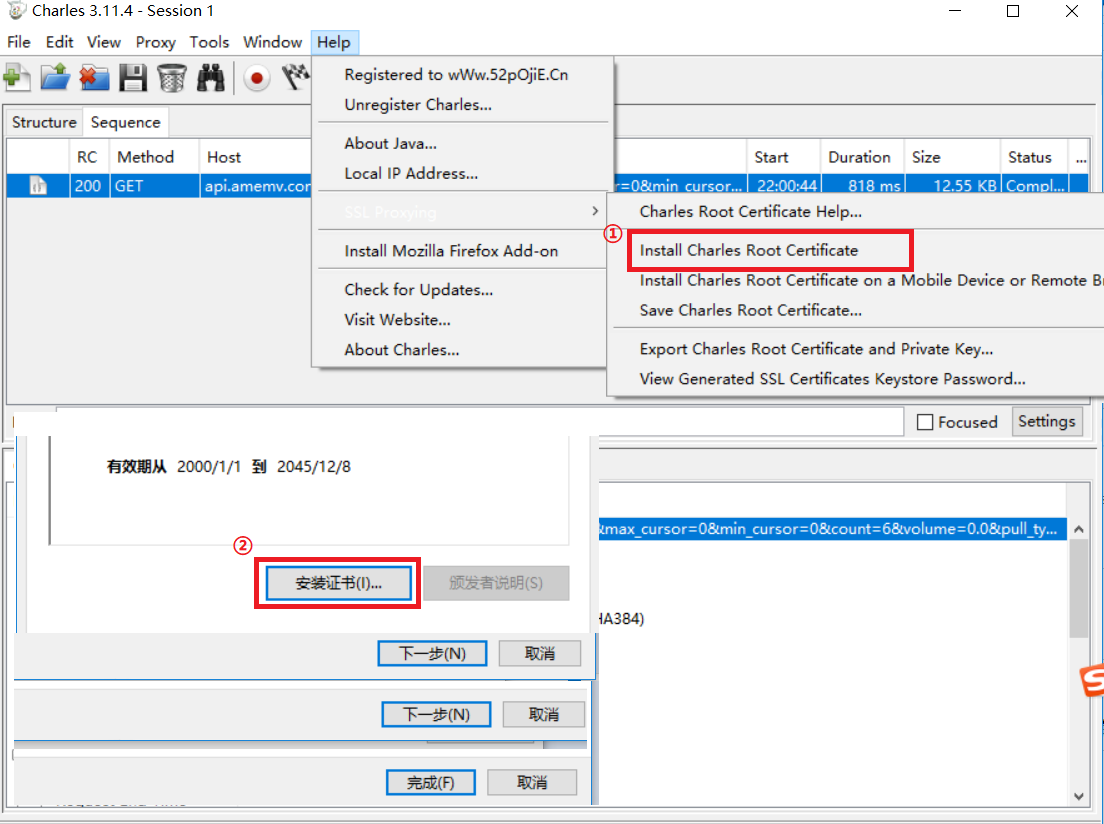Click the New Session toolbar icon
Viewport: 1104px width, 824px height.
tap(17, 77)
